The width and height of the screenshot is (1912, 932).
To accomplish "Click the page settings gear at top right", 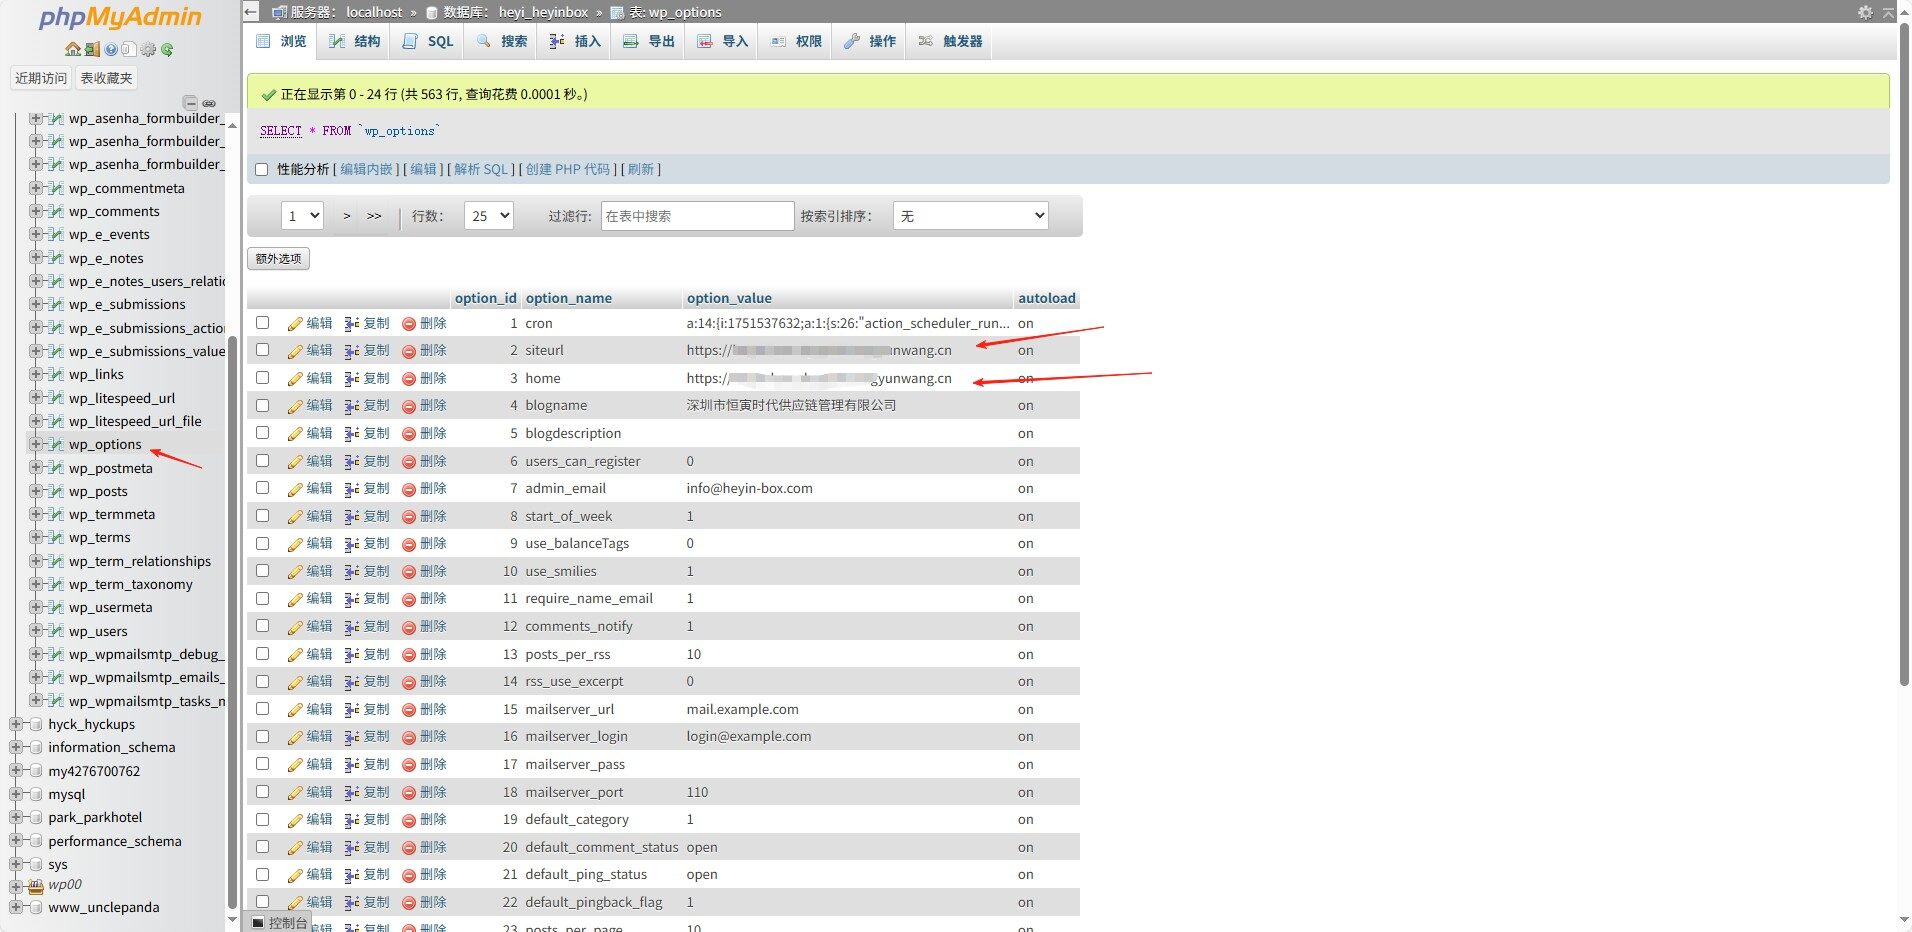I will (1865, 12).
